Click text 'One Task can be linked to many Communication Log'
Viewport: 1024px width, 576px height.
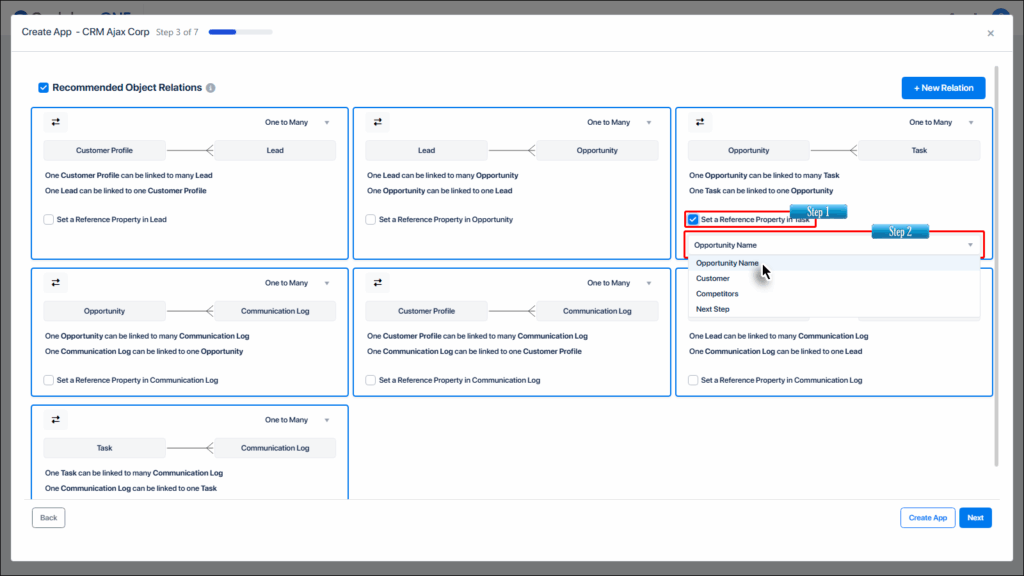[134, 473]
